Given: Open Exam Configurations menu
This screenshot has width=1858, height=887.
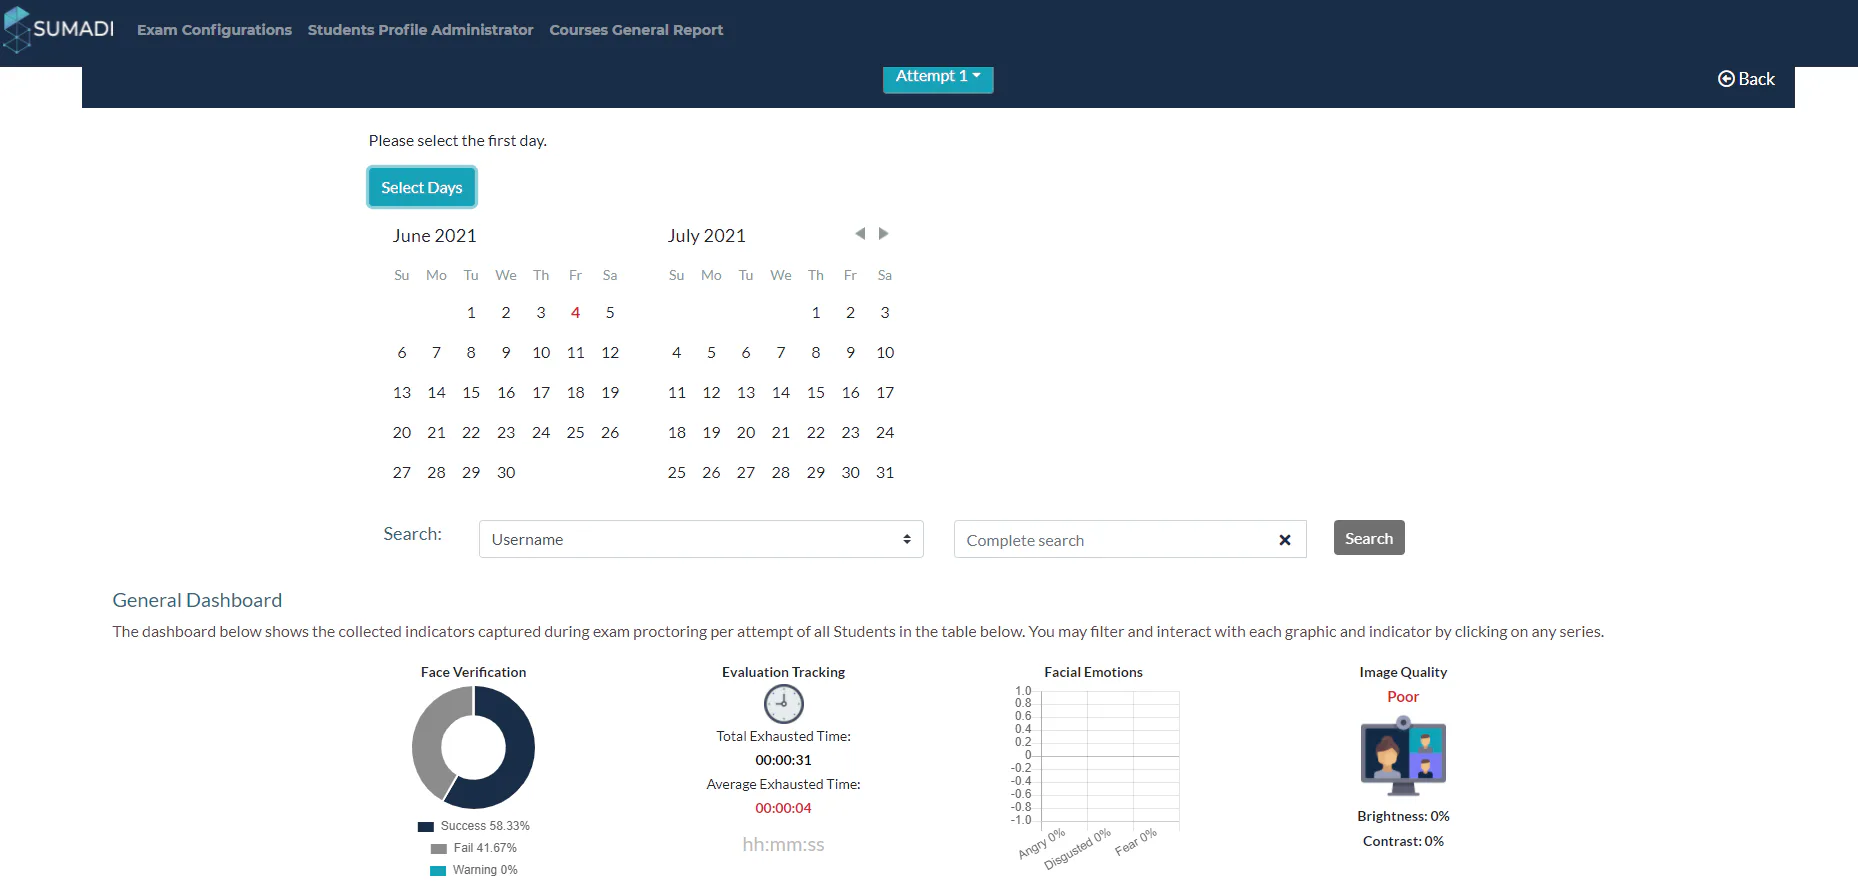Looking at the screenshot, I should pos(215,30).
